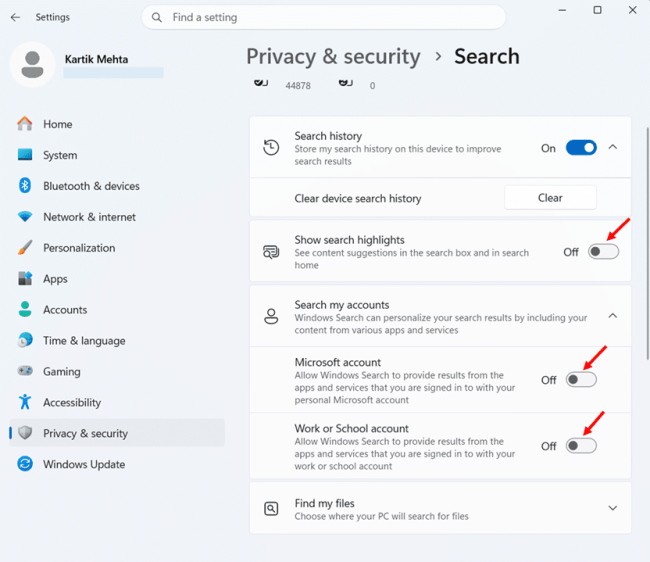The height and width of the screenshot is (562, 650).
Task: Open Accessibility settings label
Action: click(72, 402)
